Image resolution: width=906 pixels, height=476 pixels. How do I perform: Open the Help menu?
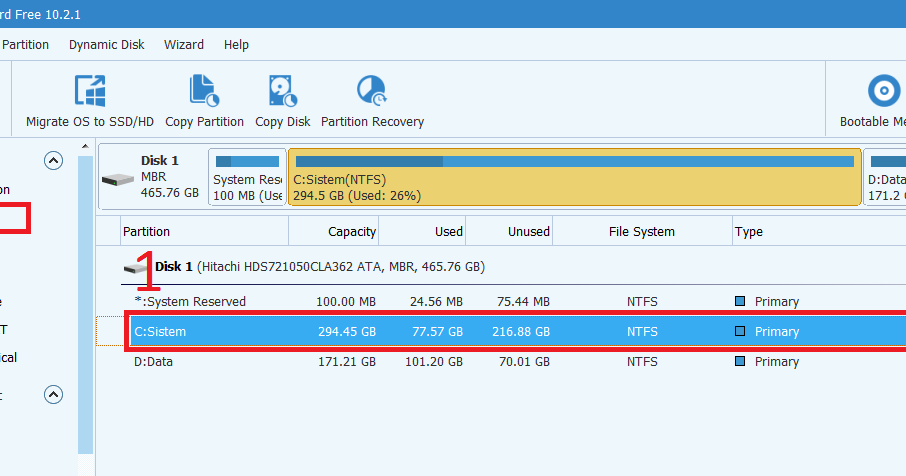tap(236, 45)
